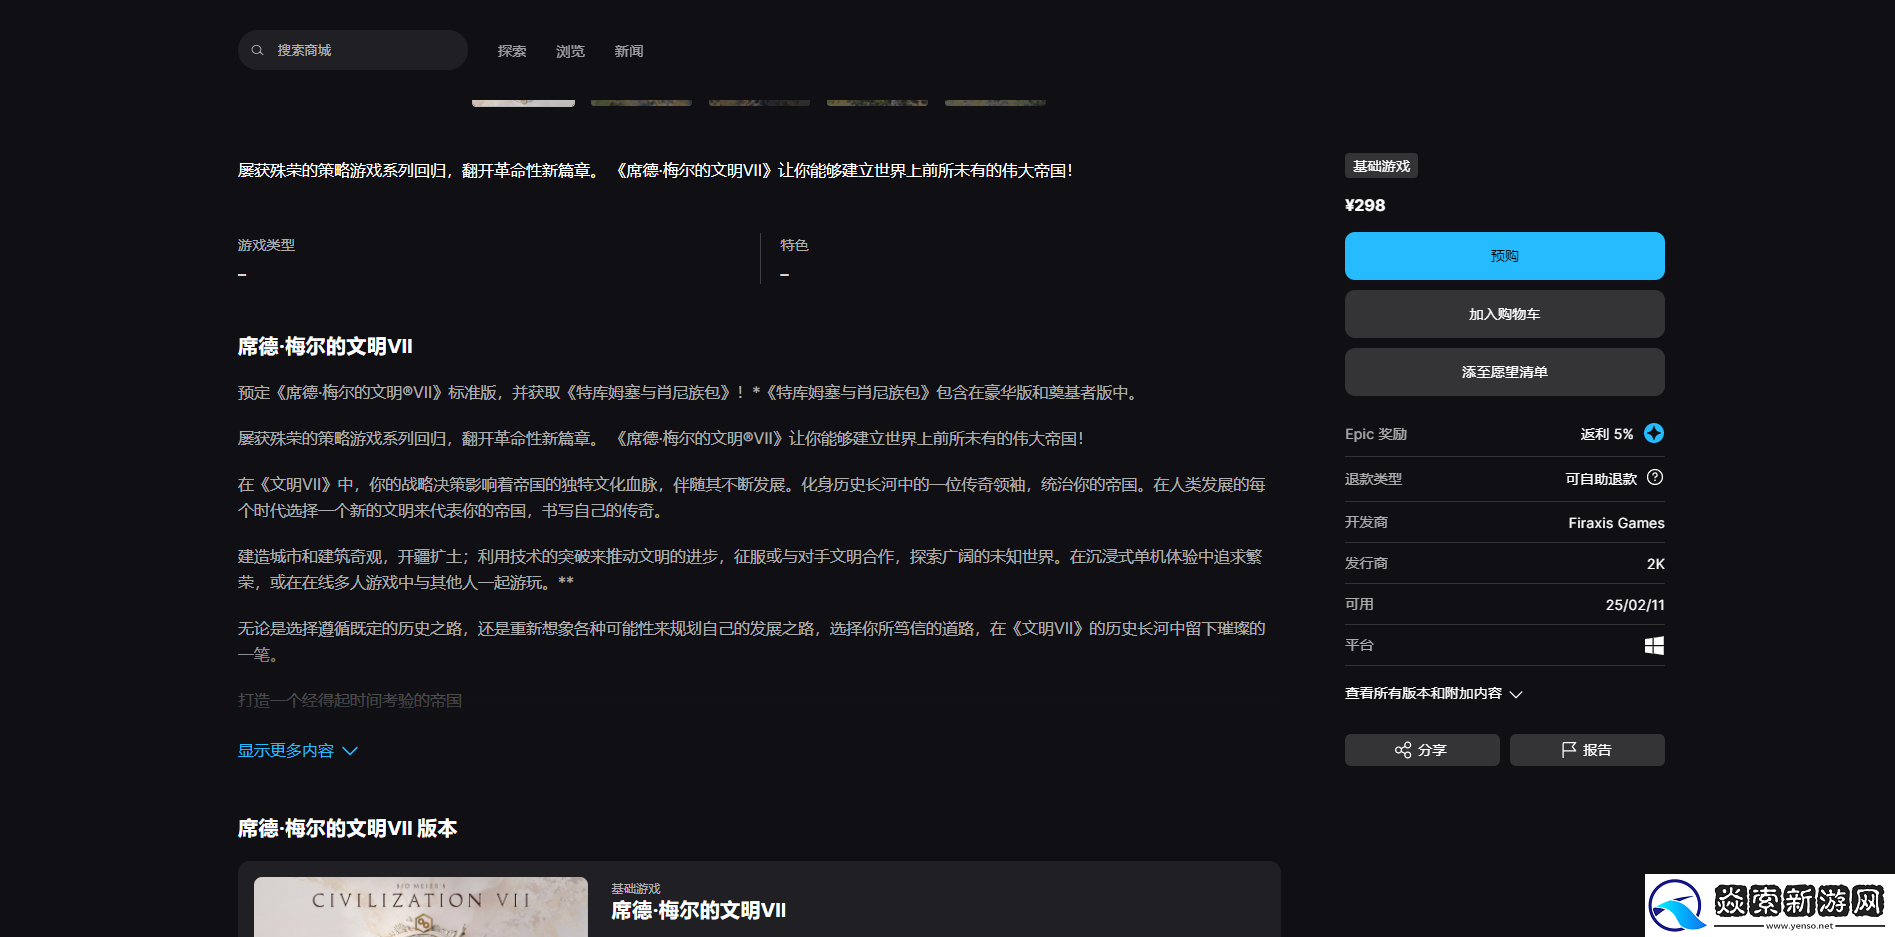Viewport: 1895px width, 937px height.
Task: Open the 探索 menu item
Action: (511, 51)
